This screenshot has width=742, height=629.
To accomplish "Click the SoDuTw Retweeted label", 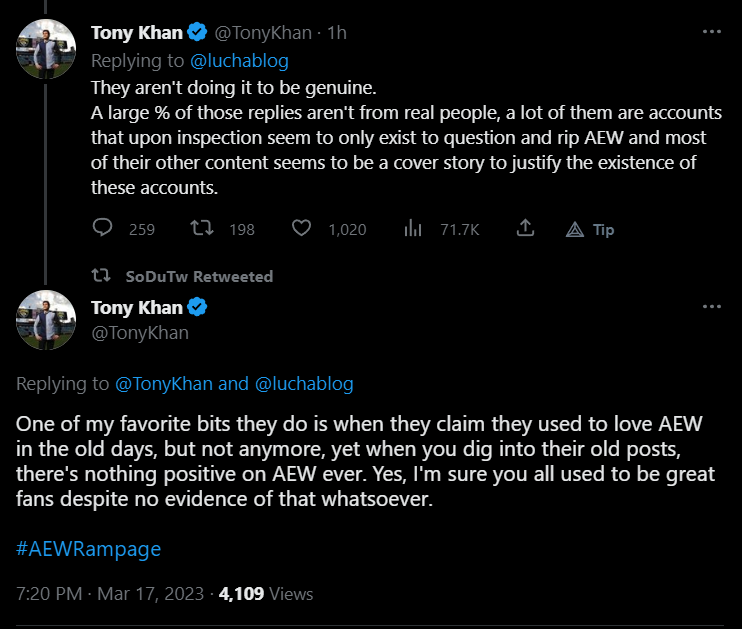I will [x=199, y=276].
